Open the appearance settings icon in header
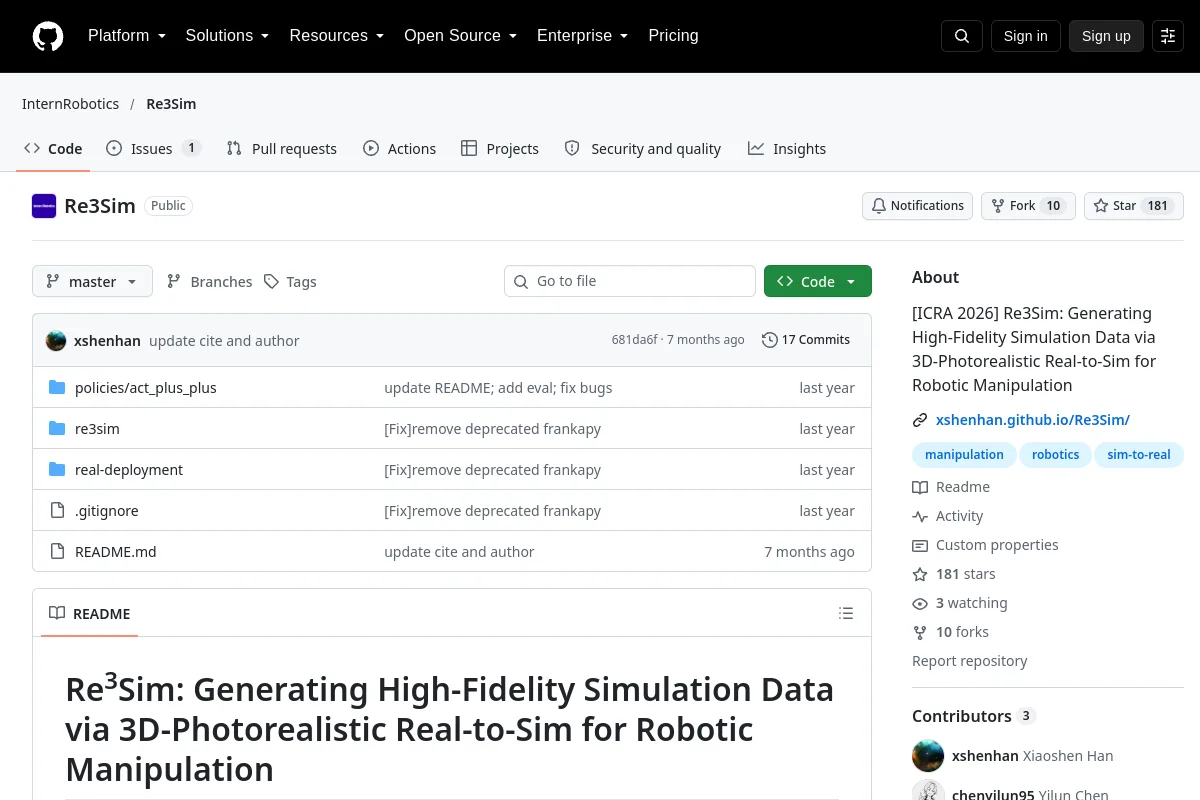The image size is (1200, 800). pyautogui.click(x=1168, y=36)
